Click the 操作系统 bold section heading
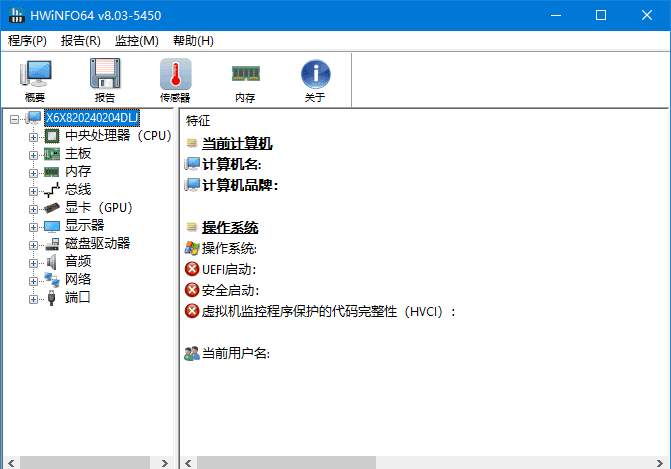 [230, 227]
